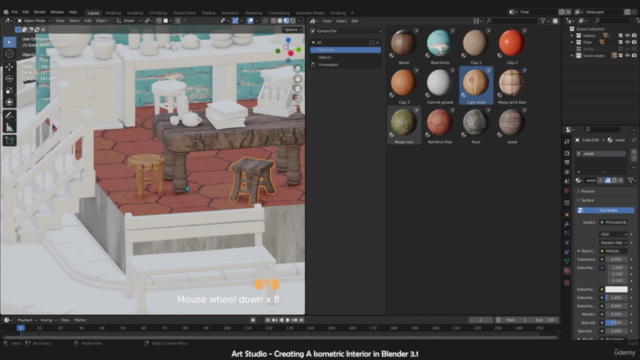Play the animation forward

pos(288,320)
